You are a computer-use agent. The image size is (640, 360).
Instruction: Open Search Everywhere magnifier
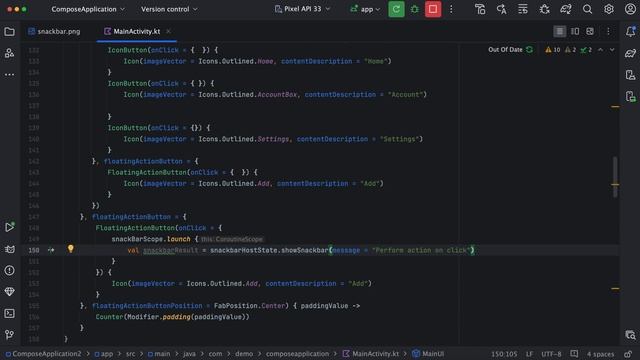pyautogui.click(x=587, y=9)
